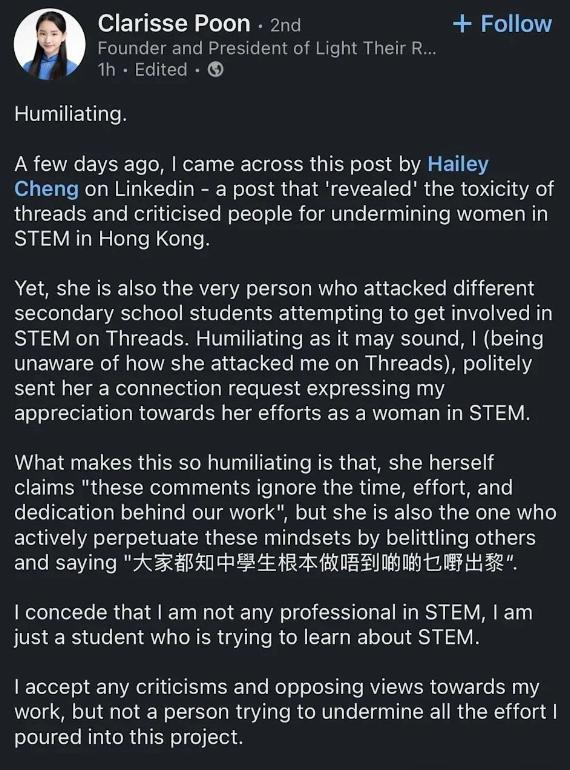Open Clarisse Poon's profile photo
The height and width of the screenshot is (770, 570).
pos(49,44)
